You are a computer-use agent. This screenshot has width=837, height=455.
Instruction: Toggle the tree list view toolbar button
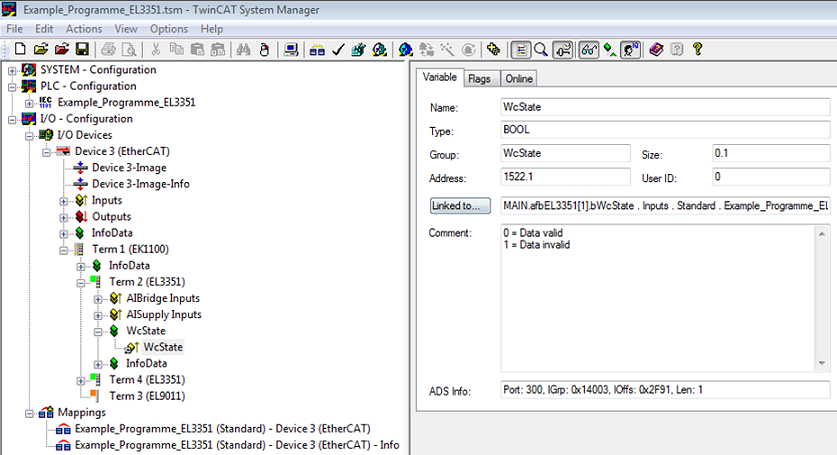(521, 50)
